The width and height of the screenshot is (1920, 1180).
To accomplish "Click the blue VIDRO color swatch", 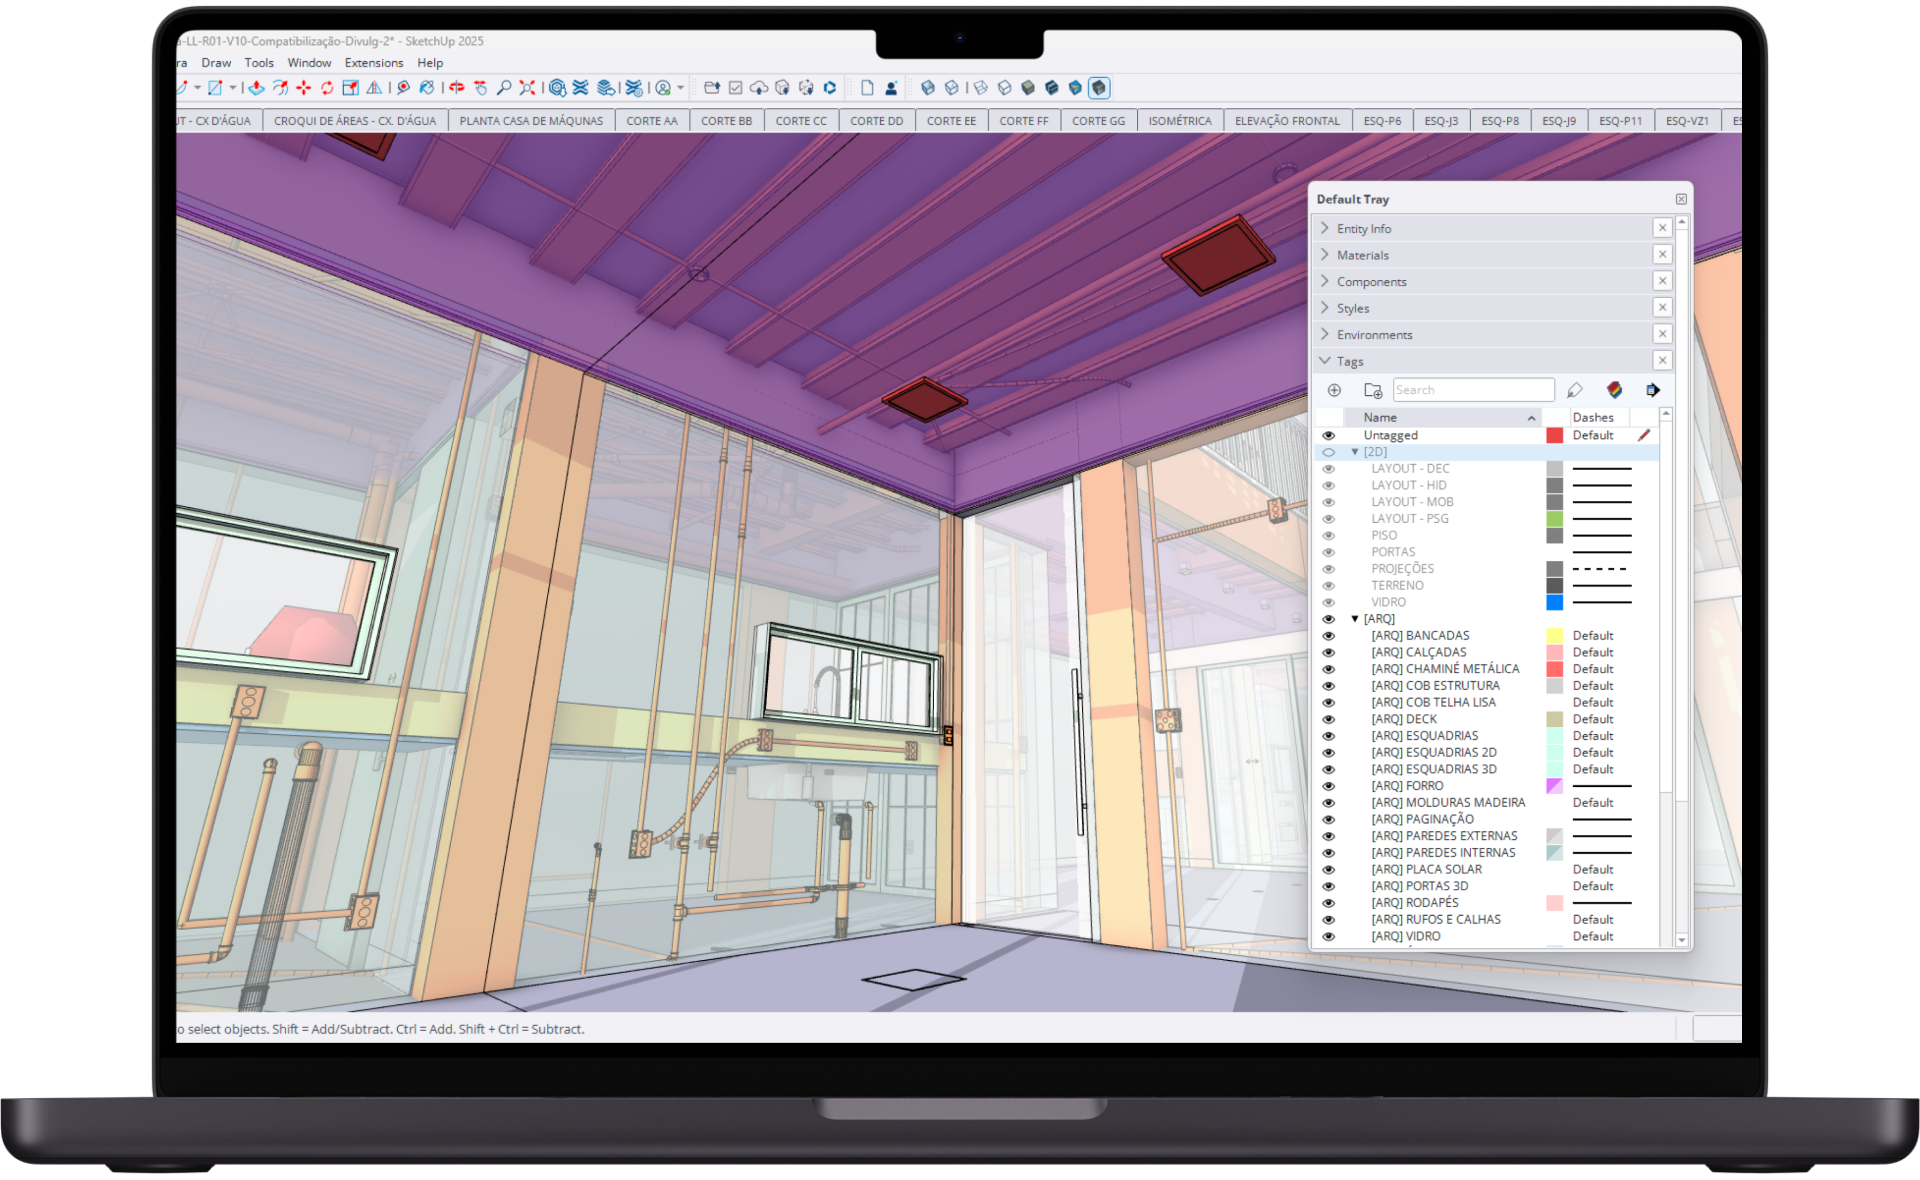I will pos(1554,602).
